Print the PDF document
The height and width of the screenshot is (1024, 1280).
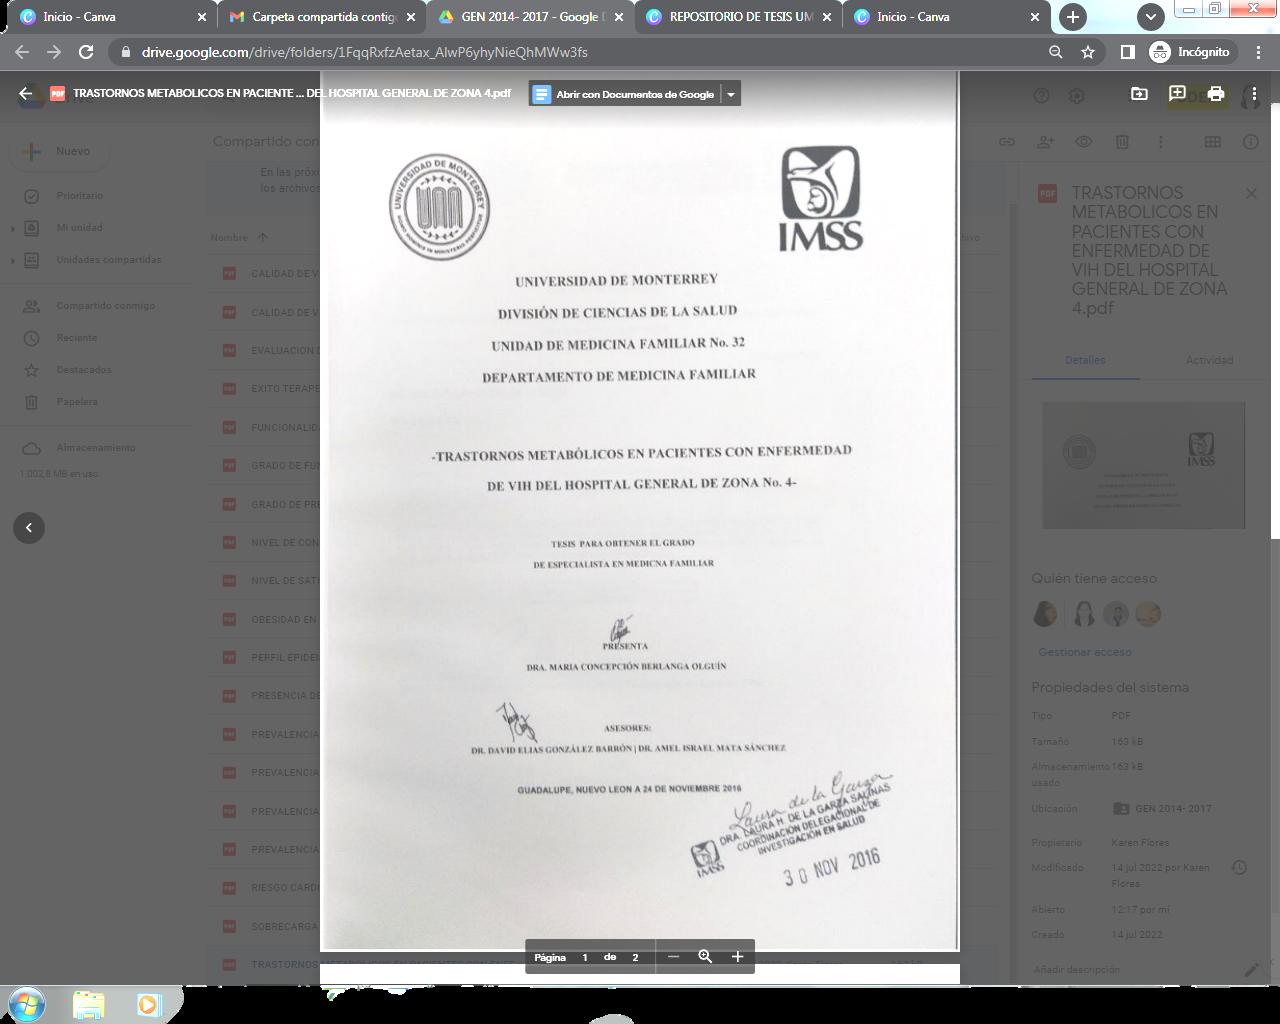(1216, 93)
